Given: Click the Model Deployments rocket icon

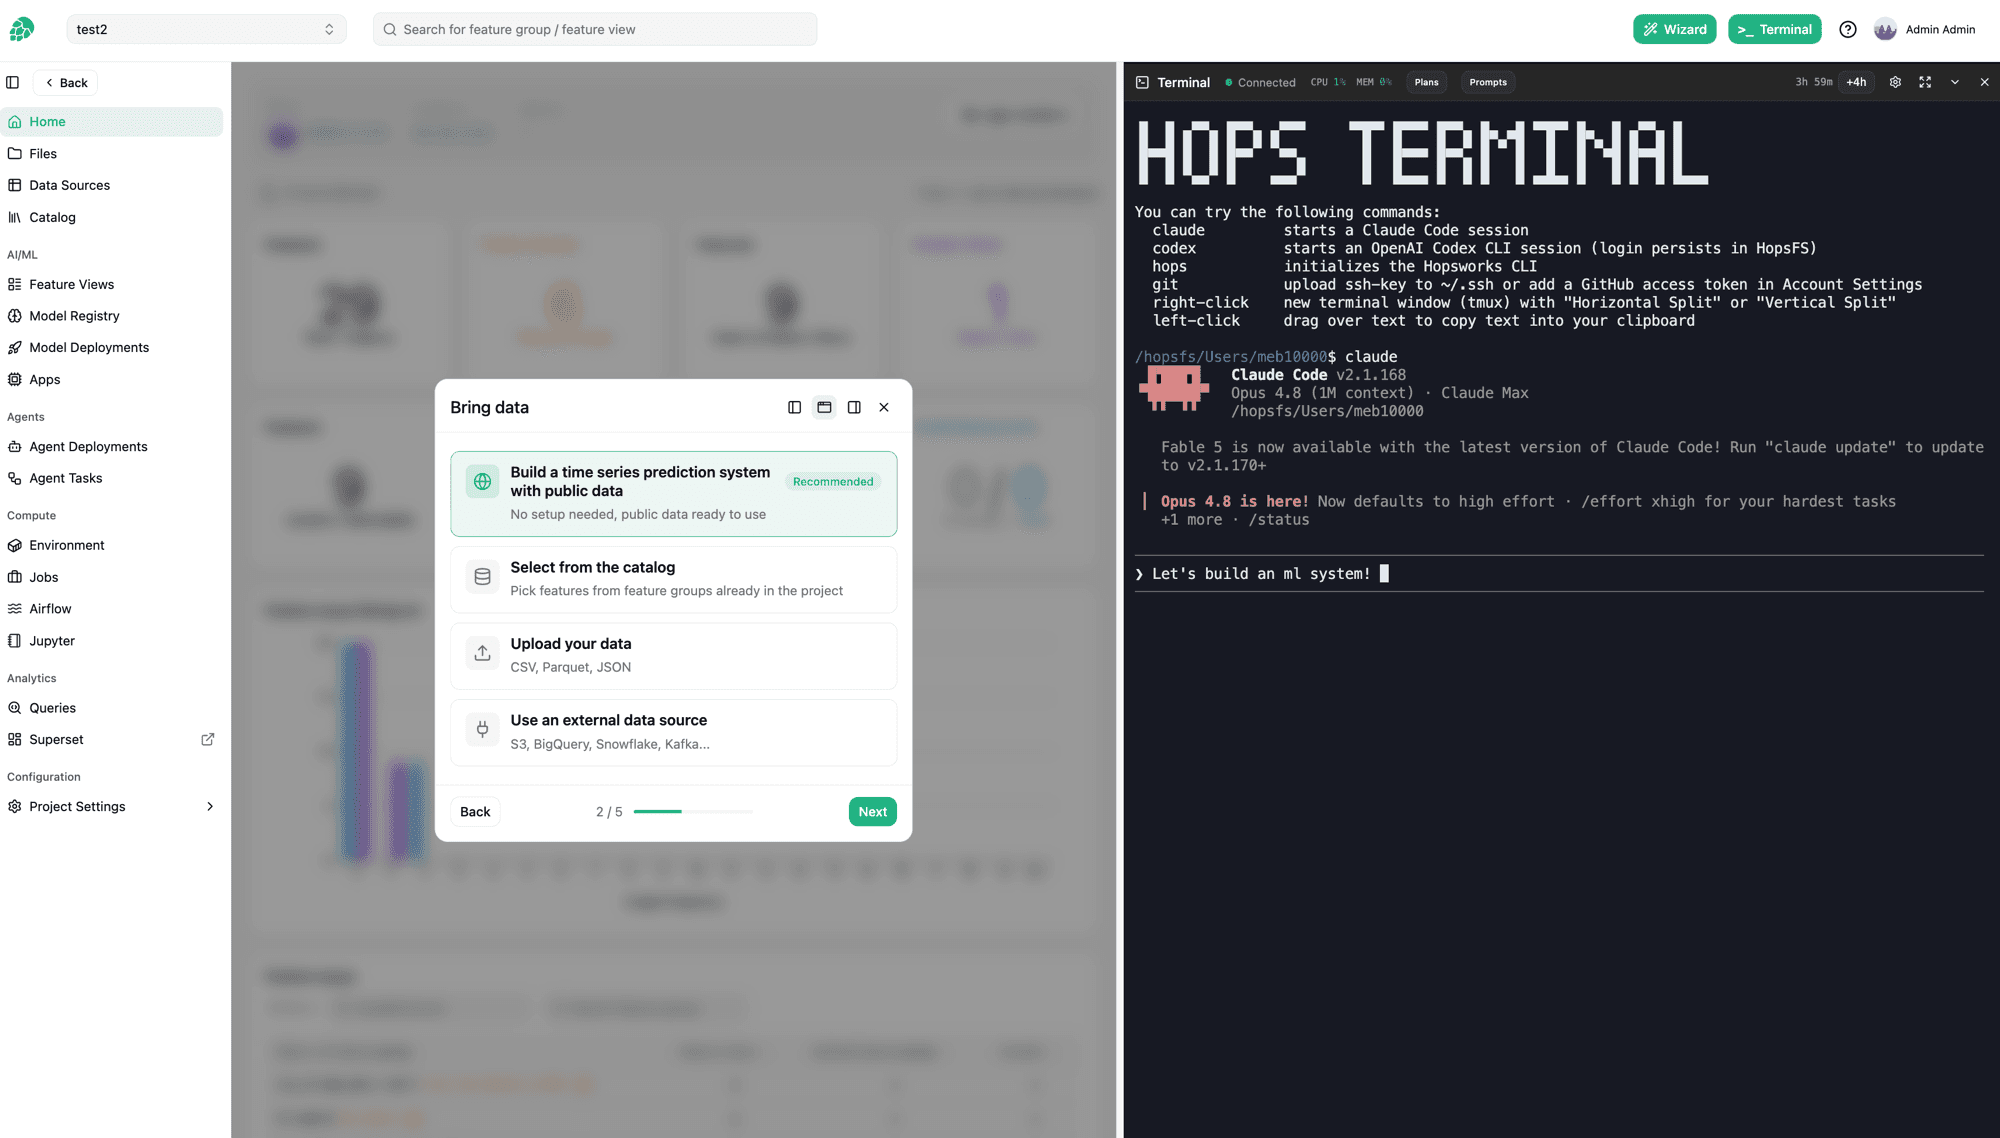Looking at the screenshot, I should click(x=15, y=347).
